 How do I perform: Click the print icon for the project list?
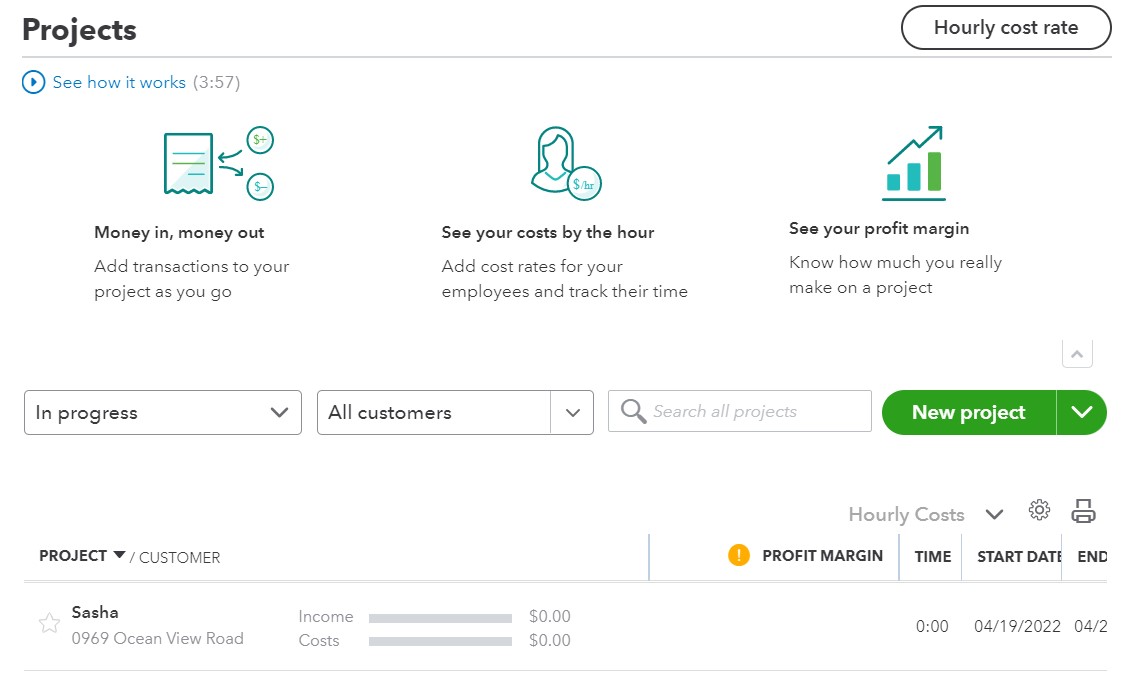click(1083, 511)
